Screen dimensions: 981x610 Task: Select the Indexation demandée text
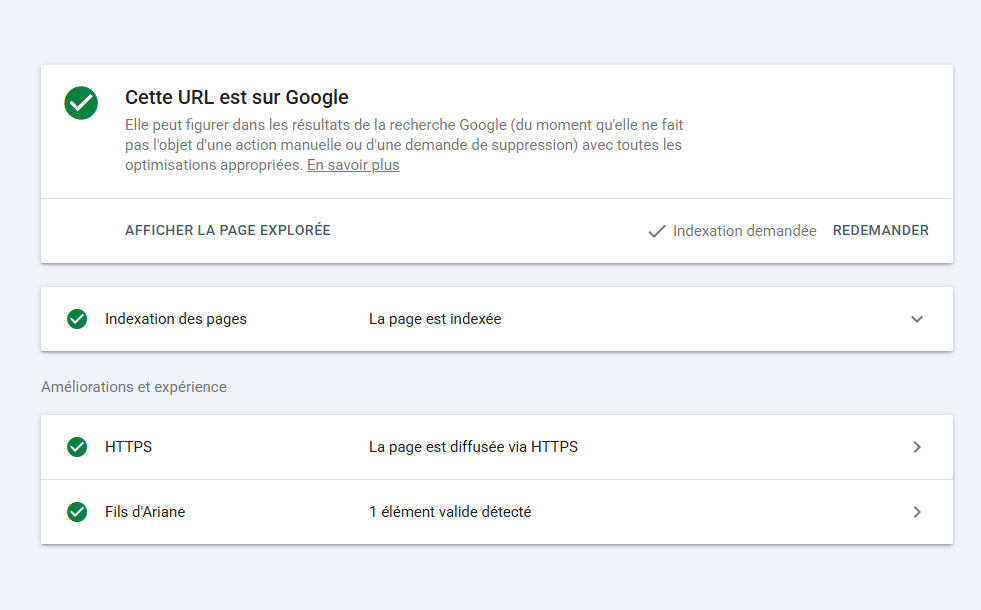pos(745,231)
